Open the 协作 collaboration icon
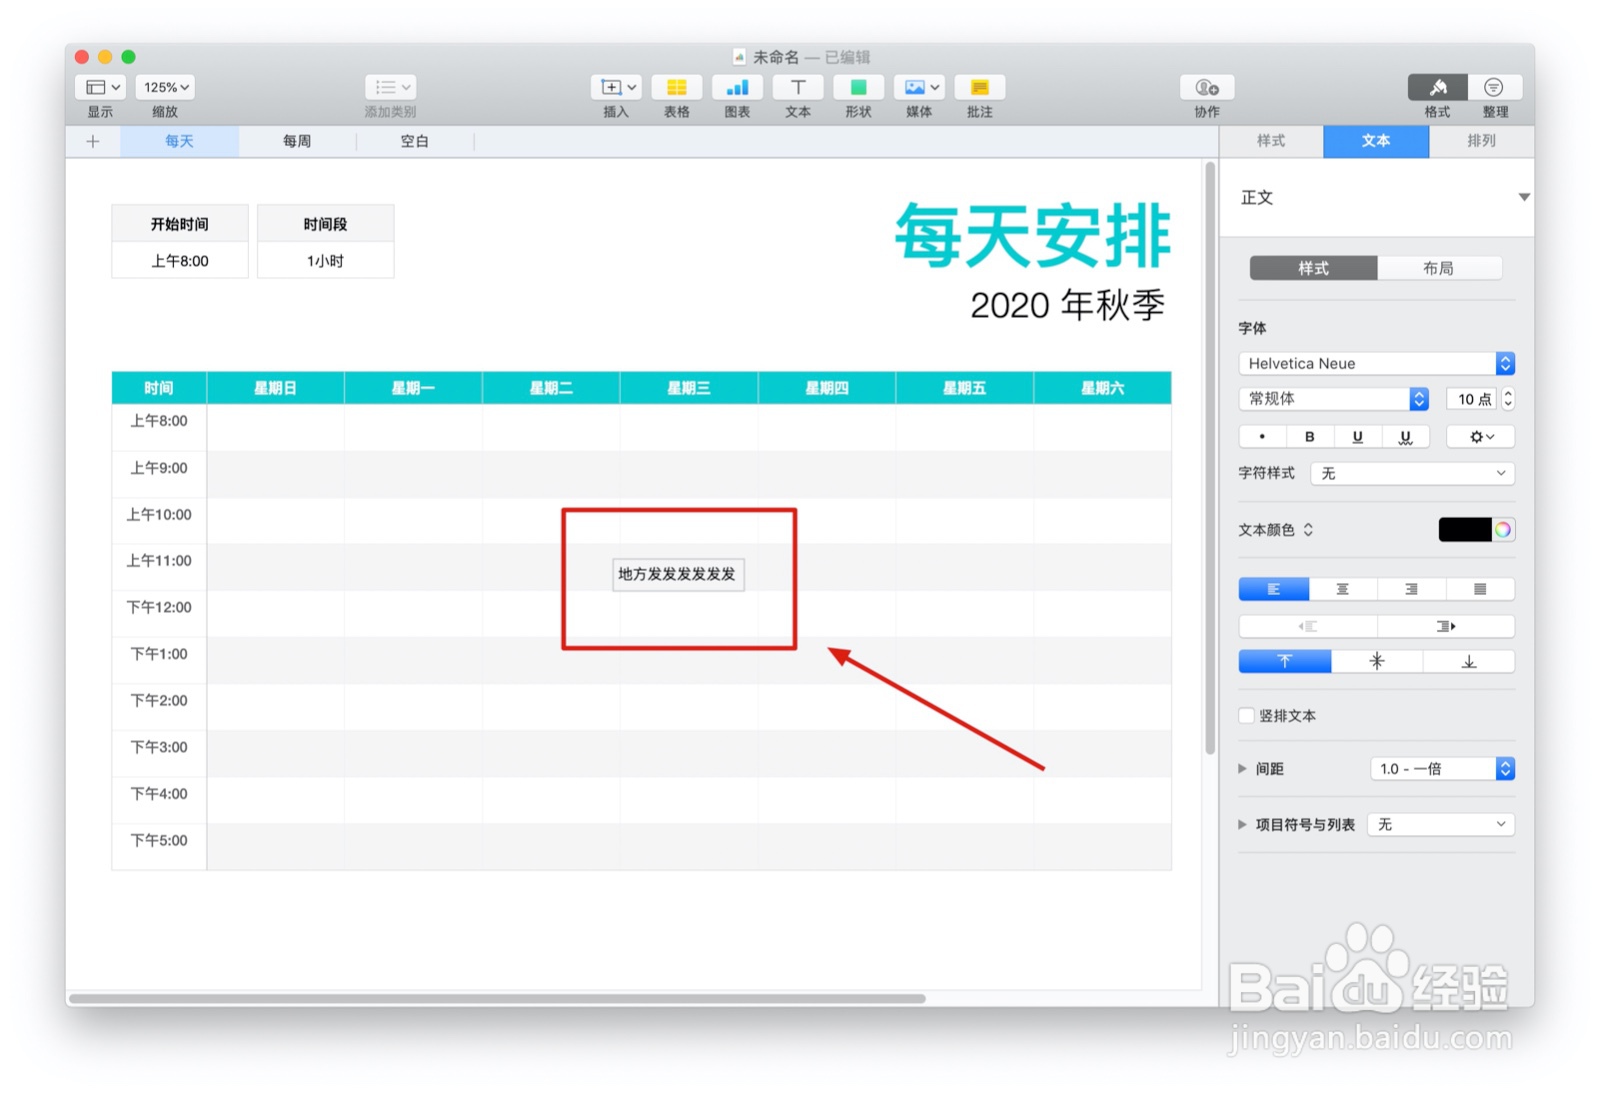 tap(1205, 88)
